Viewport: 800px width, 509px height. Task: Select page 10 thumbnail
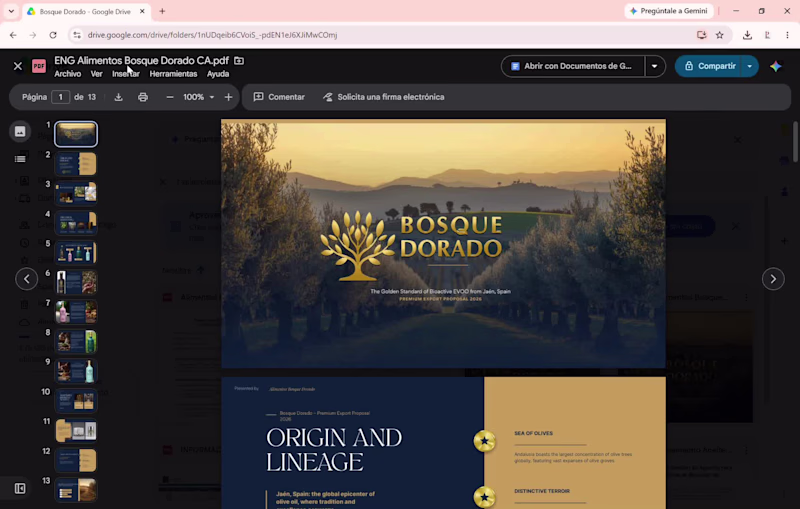point(76,401)
